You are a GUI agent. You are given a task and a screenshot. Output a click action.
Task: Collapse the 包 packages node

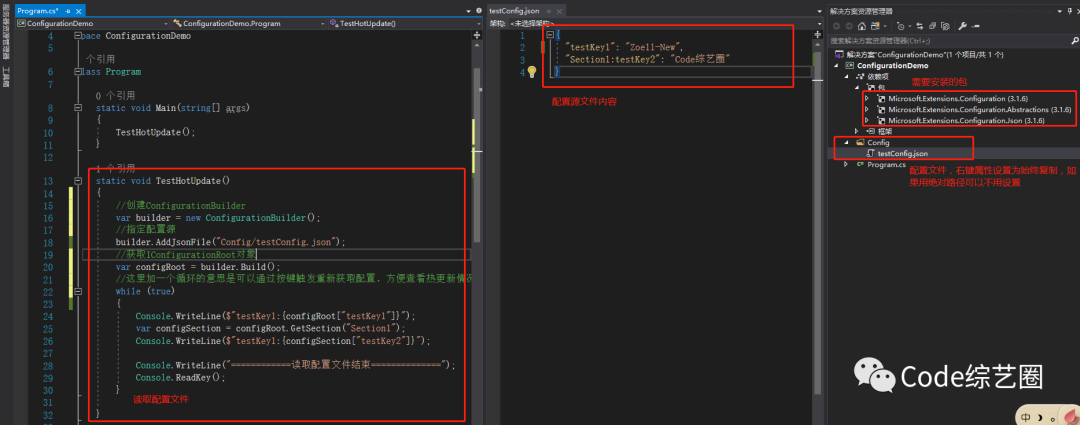(x=857, y=87)
